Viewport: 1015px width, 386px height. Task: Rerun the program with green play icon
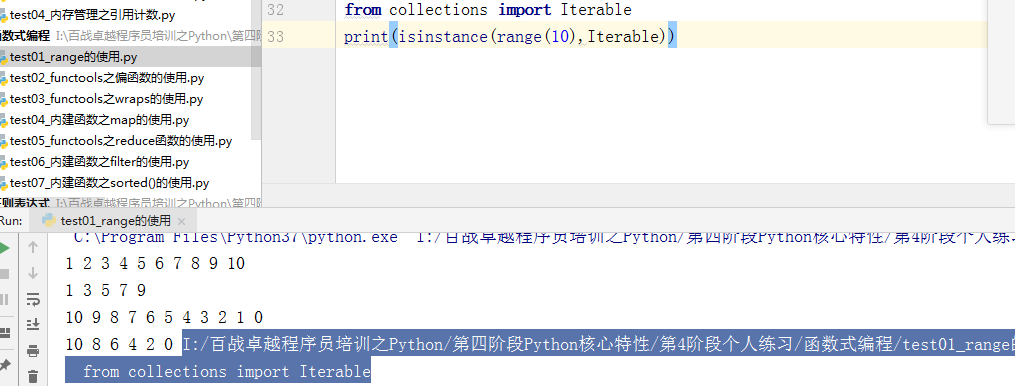click(x=4, y=247)
